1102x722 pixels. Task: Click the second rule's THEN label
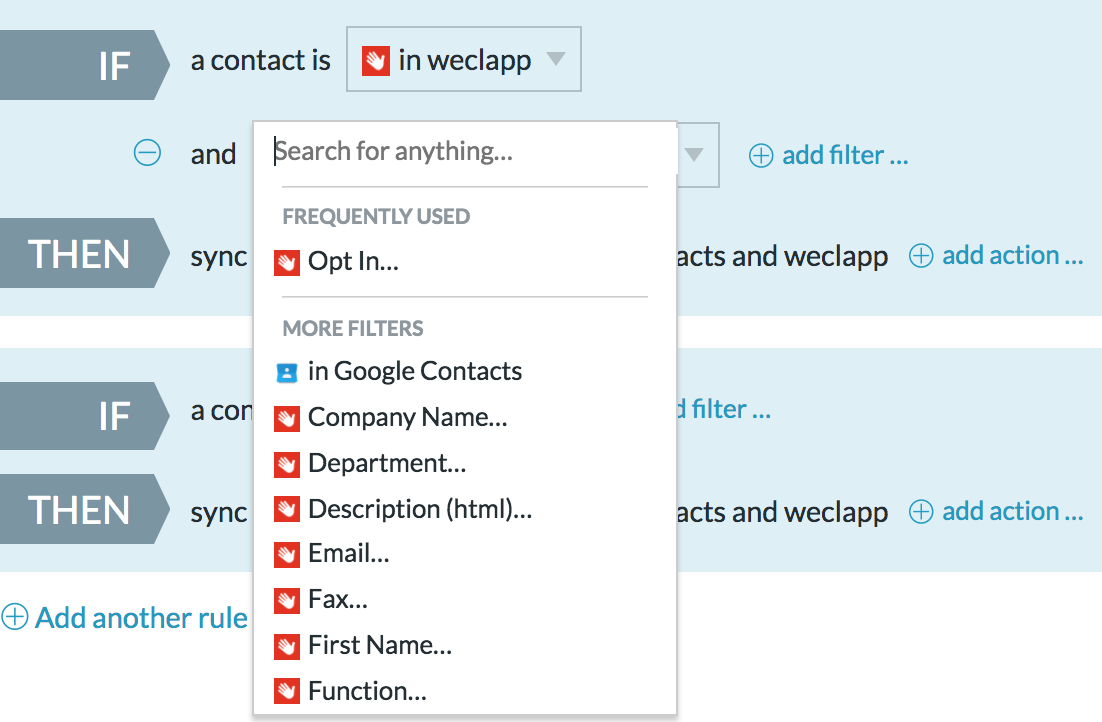pyautogui.click(x=84, y=509)
